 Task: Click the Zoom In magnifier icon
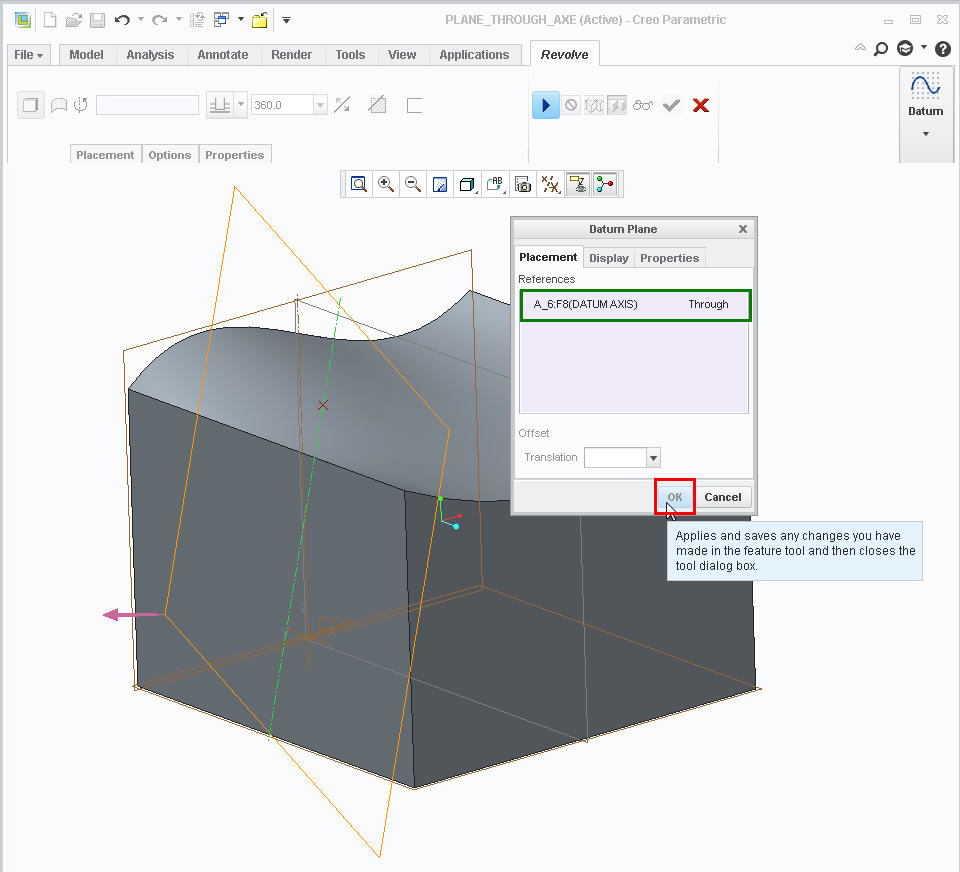385,184
